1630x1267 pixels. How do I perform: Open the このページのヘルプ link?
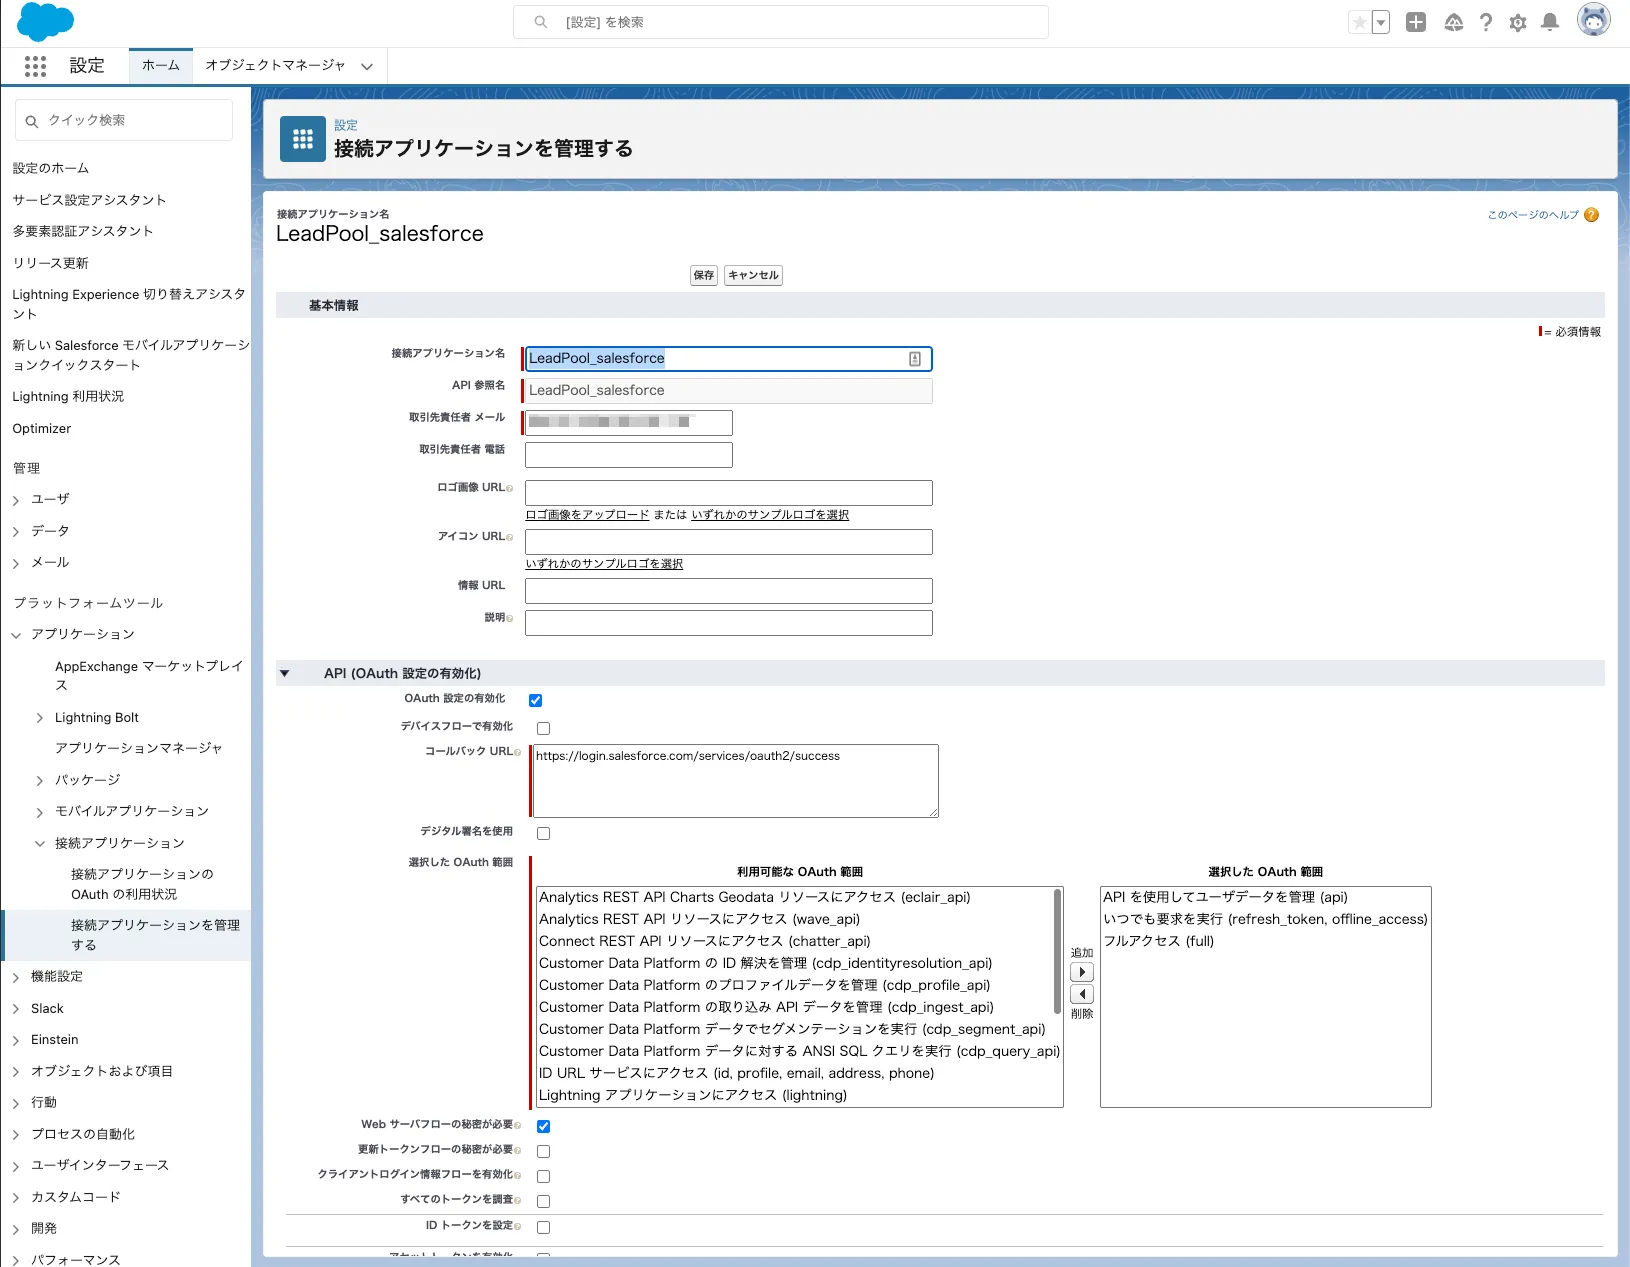(x=1533, y=215)
